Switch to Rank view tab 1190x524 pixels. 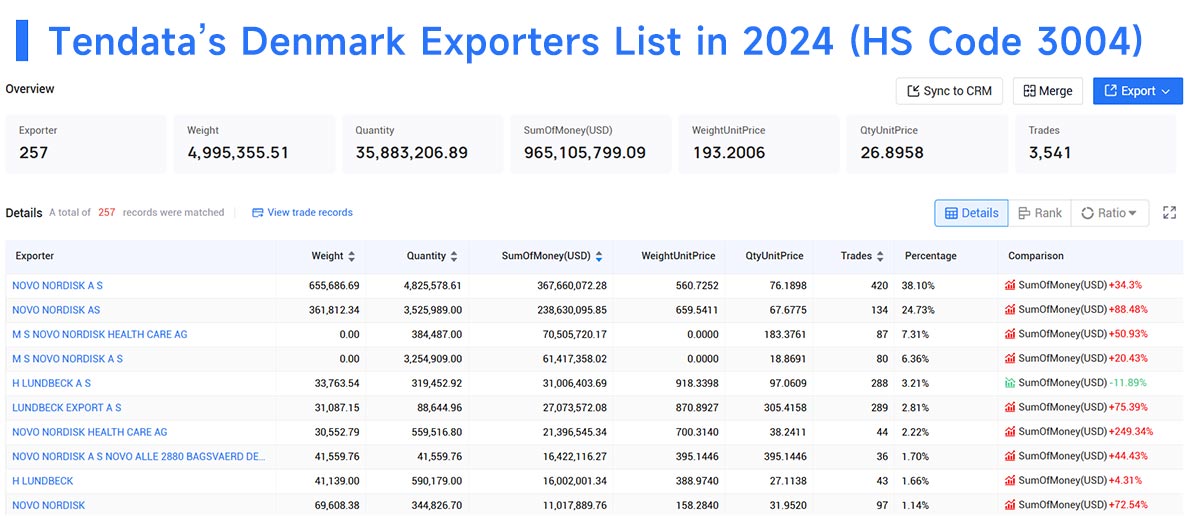click(x=1040, y=213)
